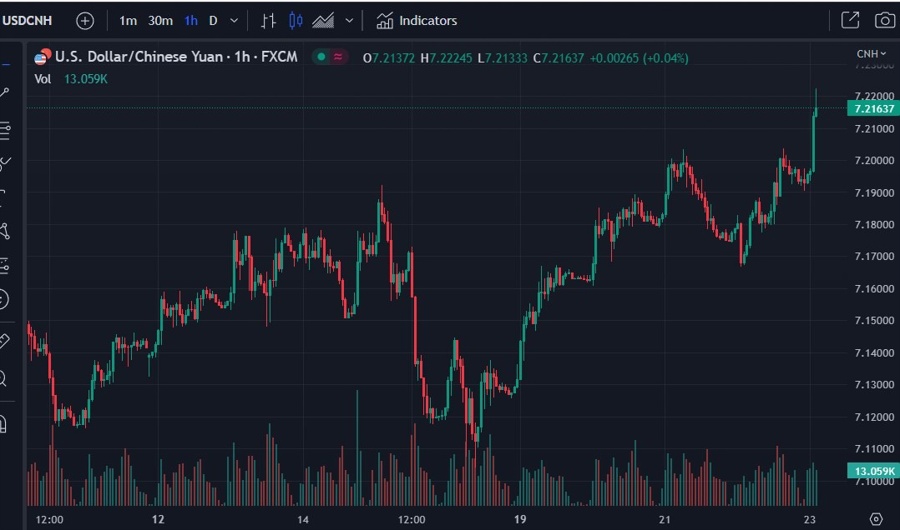The image size is (900, 530).
Task: Click the US/China flag symbol logo
Action: 42,57
